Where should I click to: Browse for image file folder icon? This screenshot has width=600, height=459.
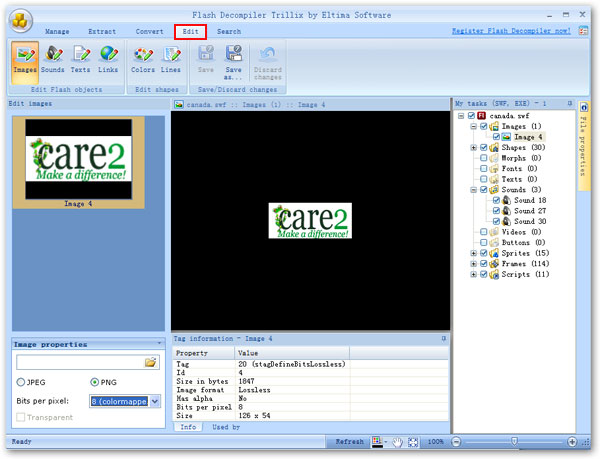click(x=151, y=362)
